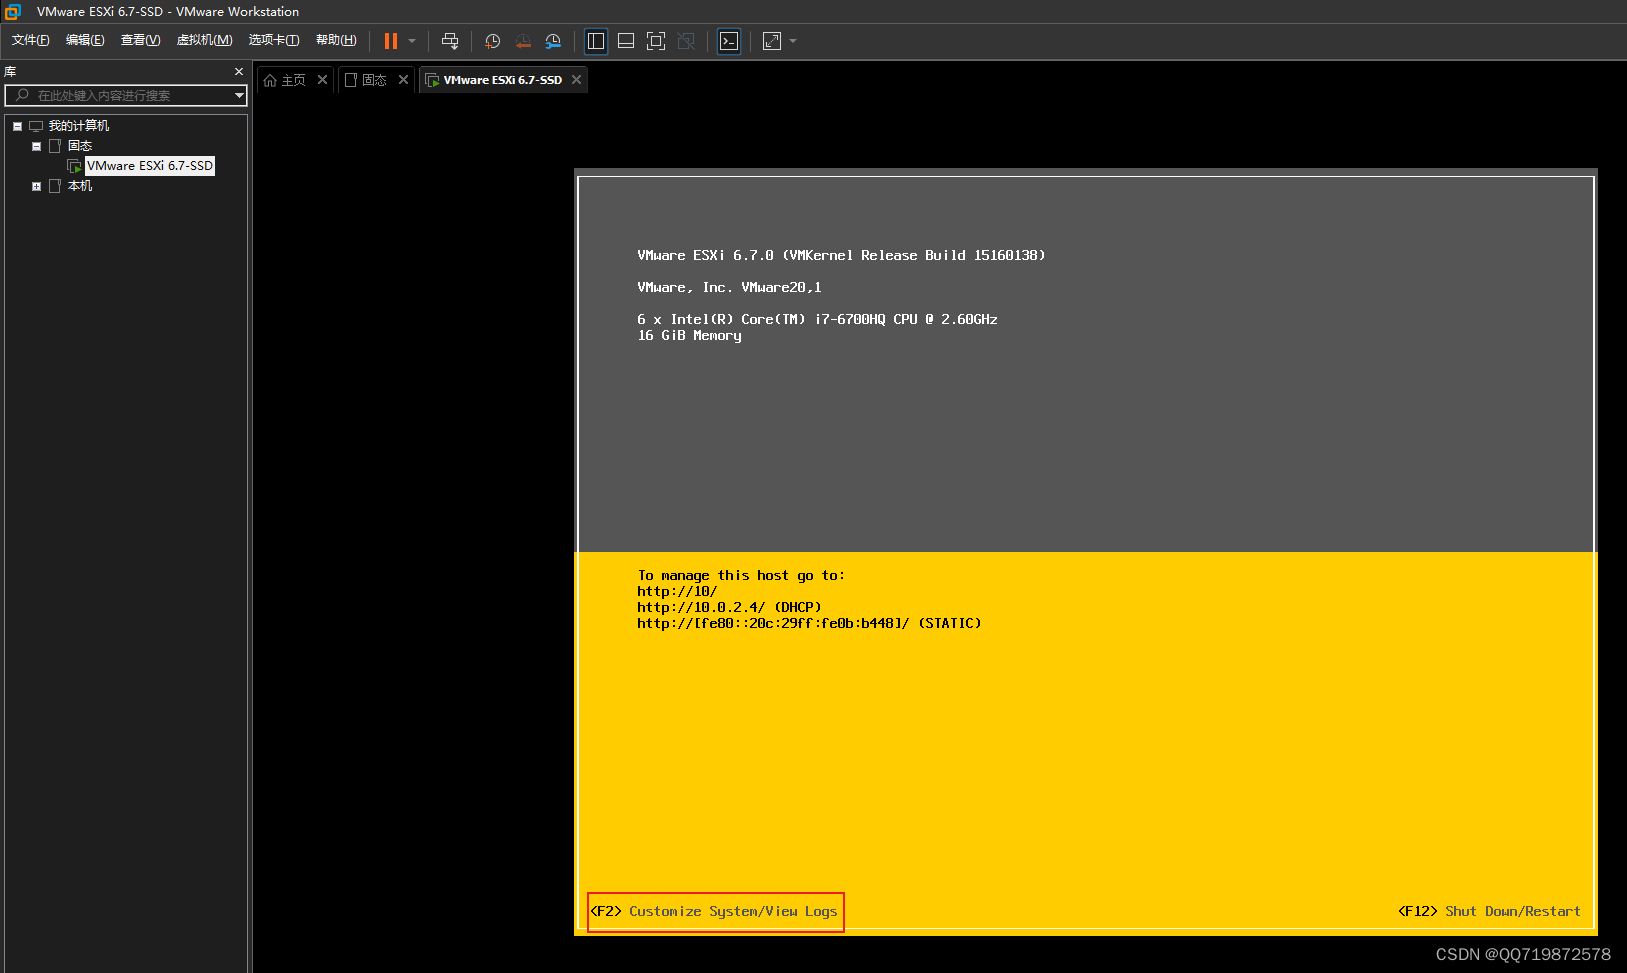
Task: Click the VMware Workstation logo in title bar
Action: coord(13,12)
